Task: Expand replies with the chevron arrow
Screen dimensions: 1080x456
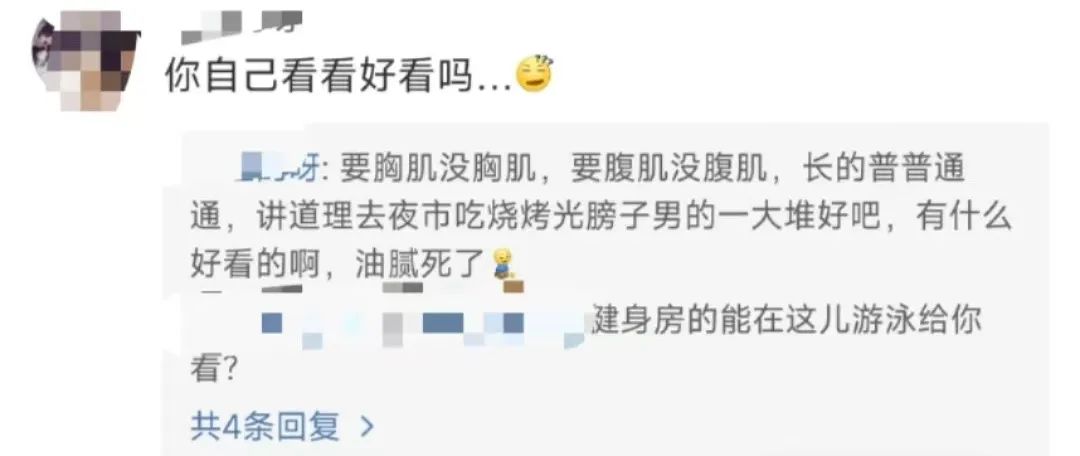Action: (366, 427)
